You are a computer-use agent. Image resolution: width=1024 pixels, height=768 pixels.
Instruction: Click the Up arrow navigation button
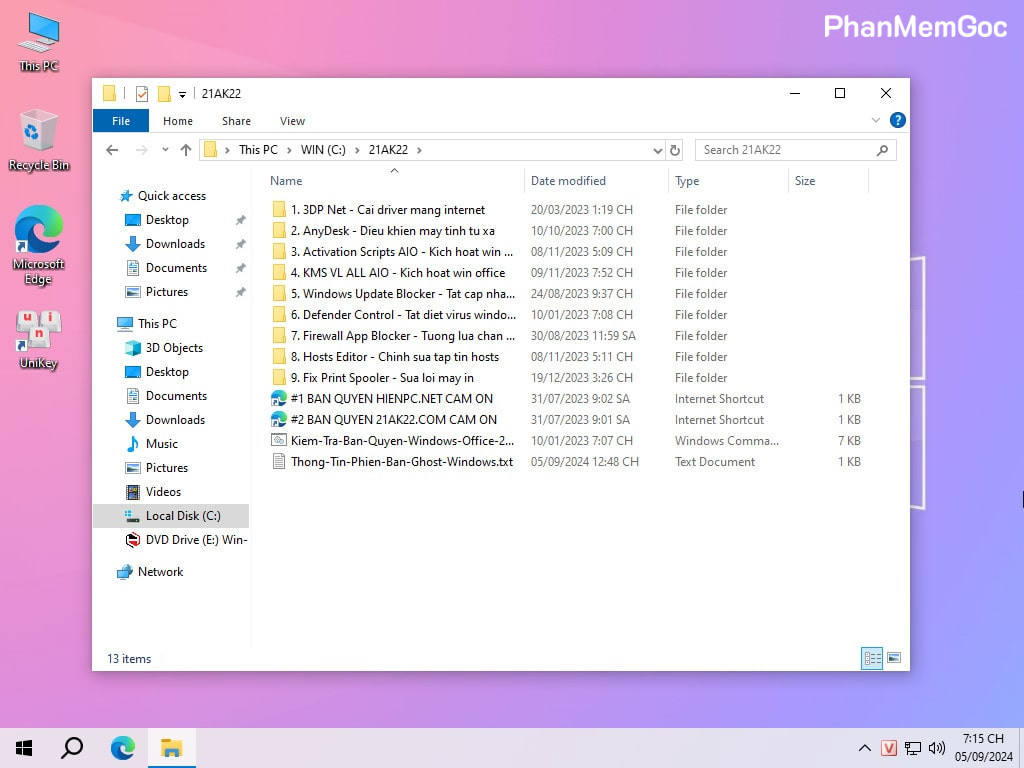185,150
